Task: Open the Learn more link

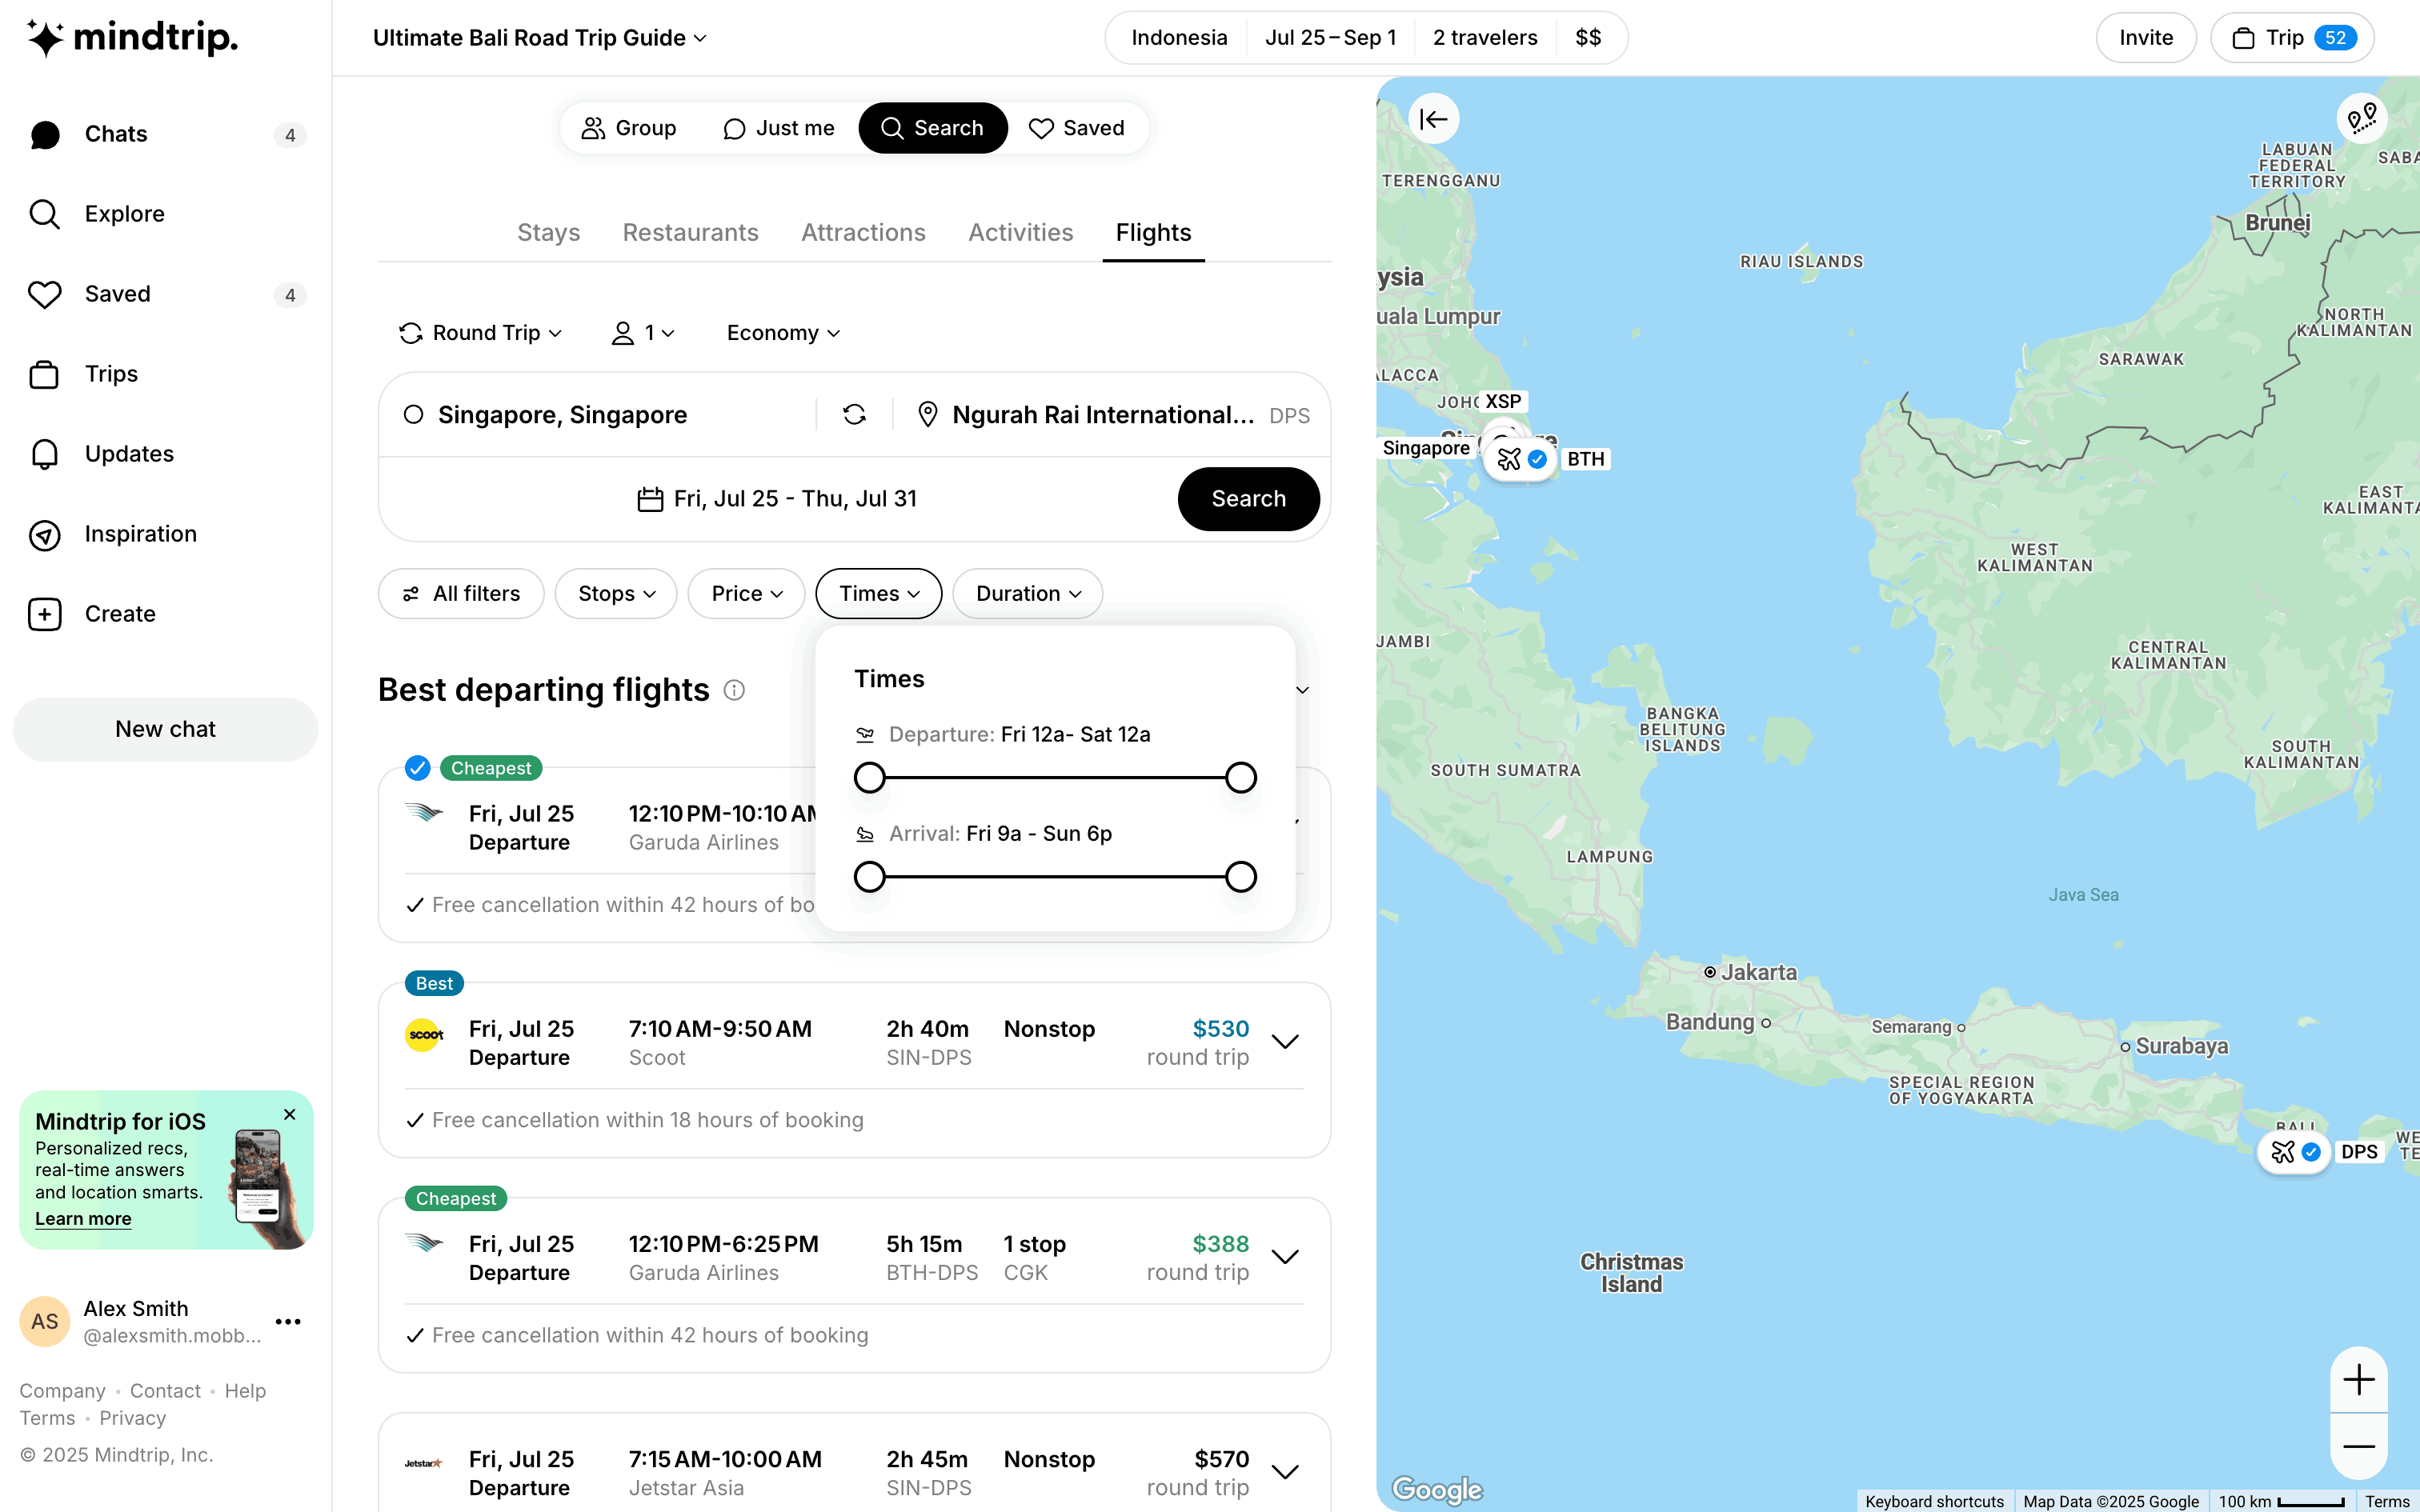Action: (83, 1219)
